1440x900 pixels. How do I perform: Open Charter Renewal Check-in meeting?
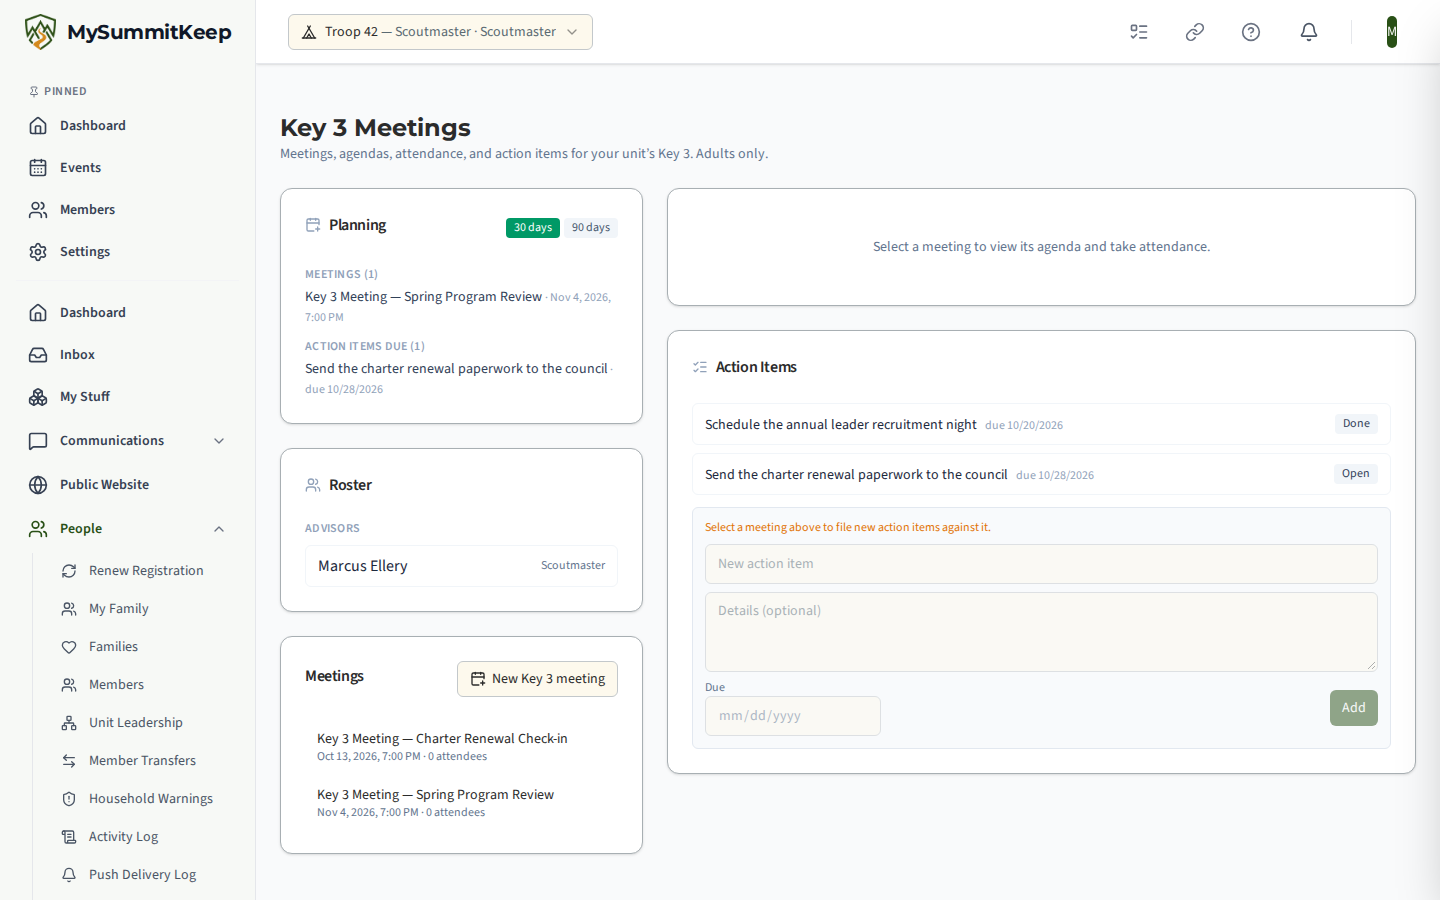(461, 747)
